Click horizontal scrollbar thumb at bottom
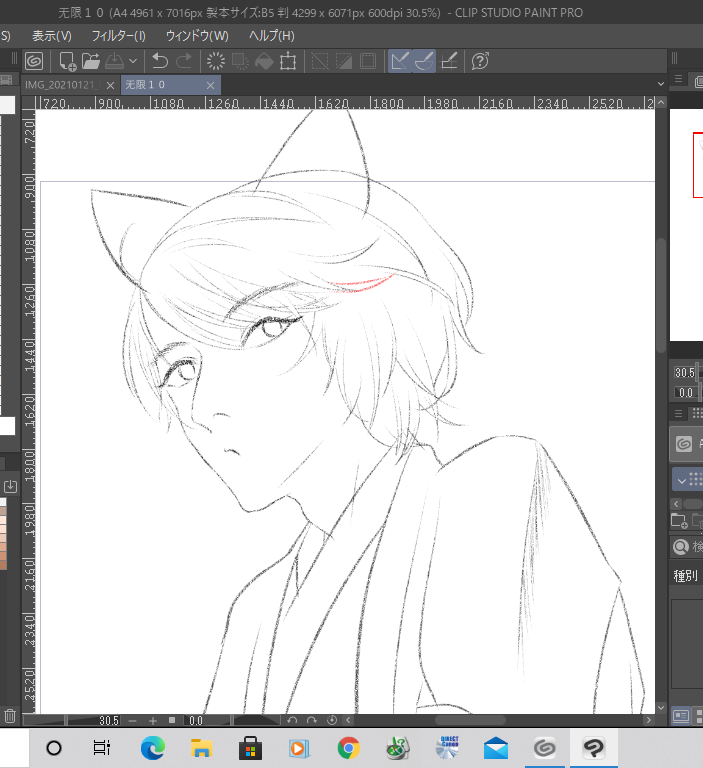Image resolution: width=703 pixels, height=768 pixels. tap(470, 720)
